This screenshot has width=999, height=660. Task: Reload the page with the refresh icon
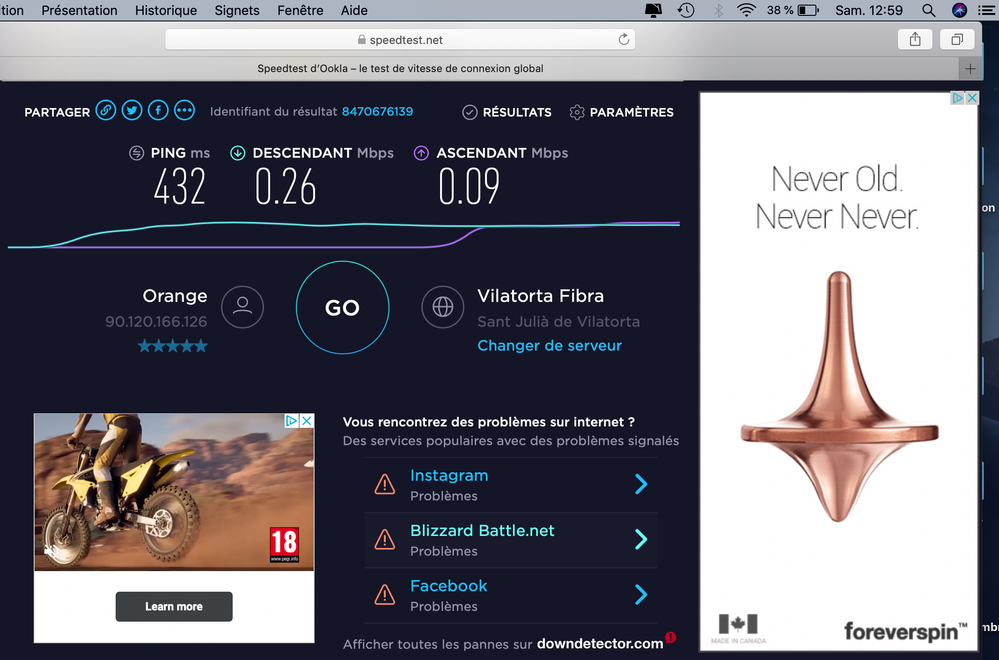[624, 39]
